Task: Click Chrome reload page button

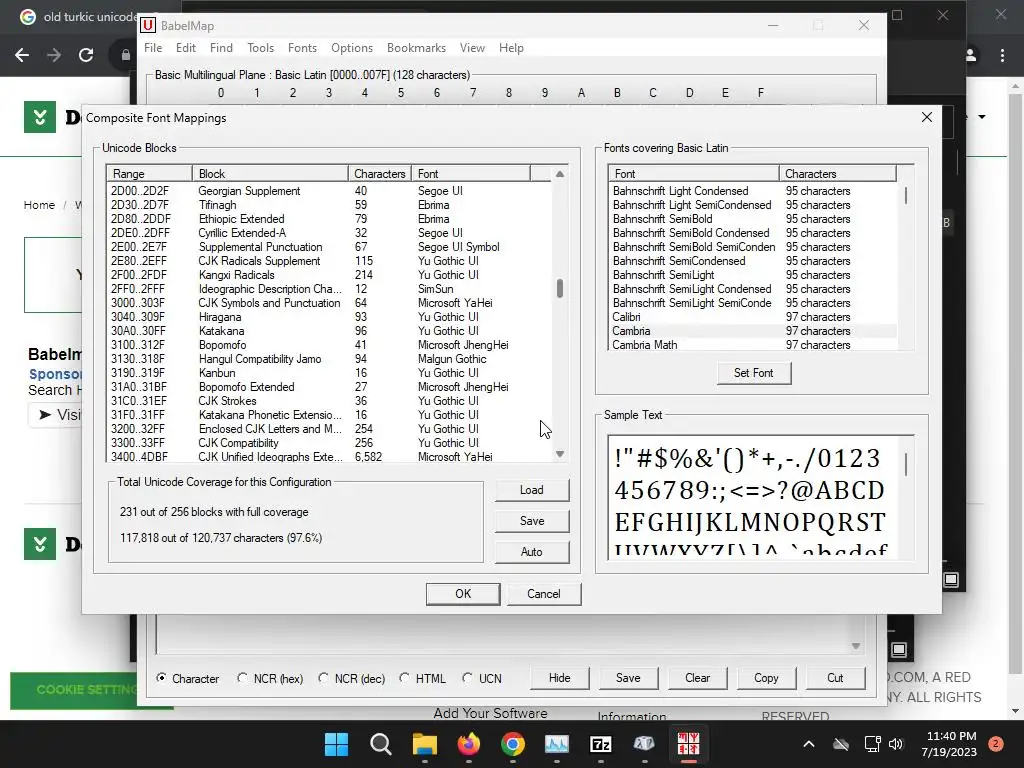Action: 86,55
